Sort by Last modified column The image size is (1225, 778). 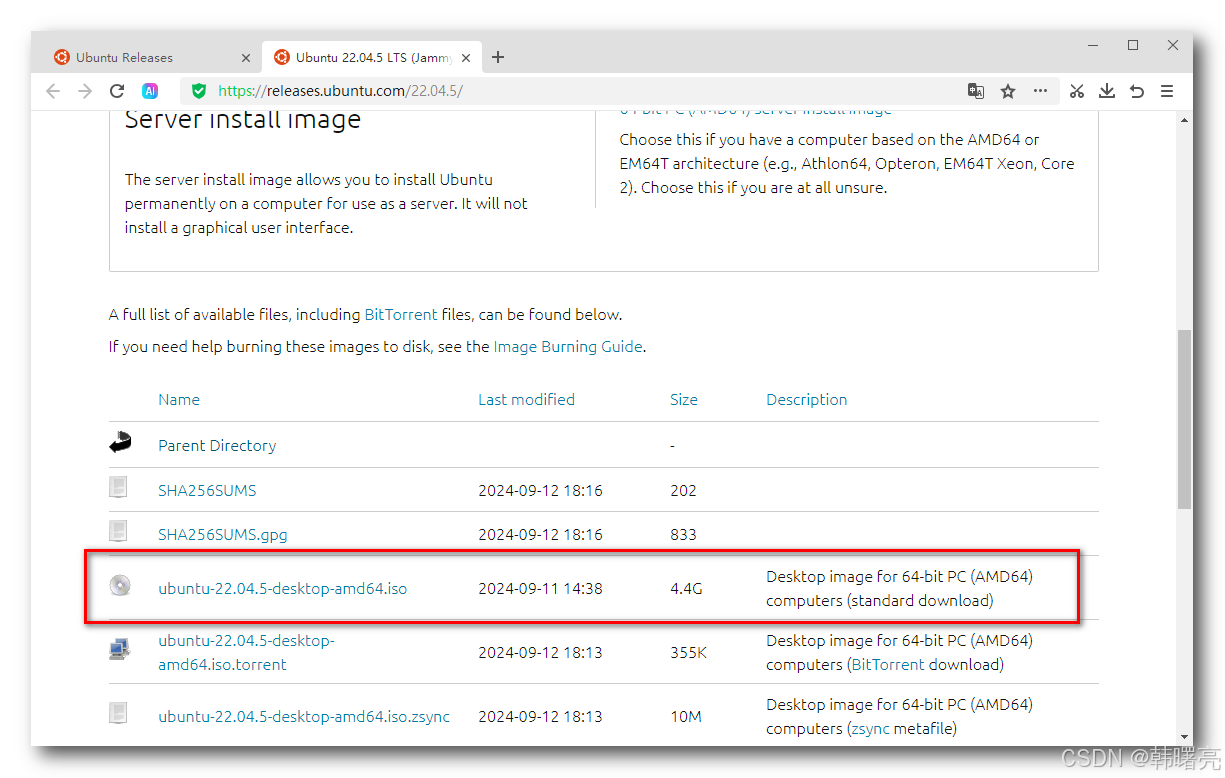click(x=526, y=400)
